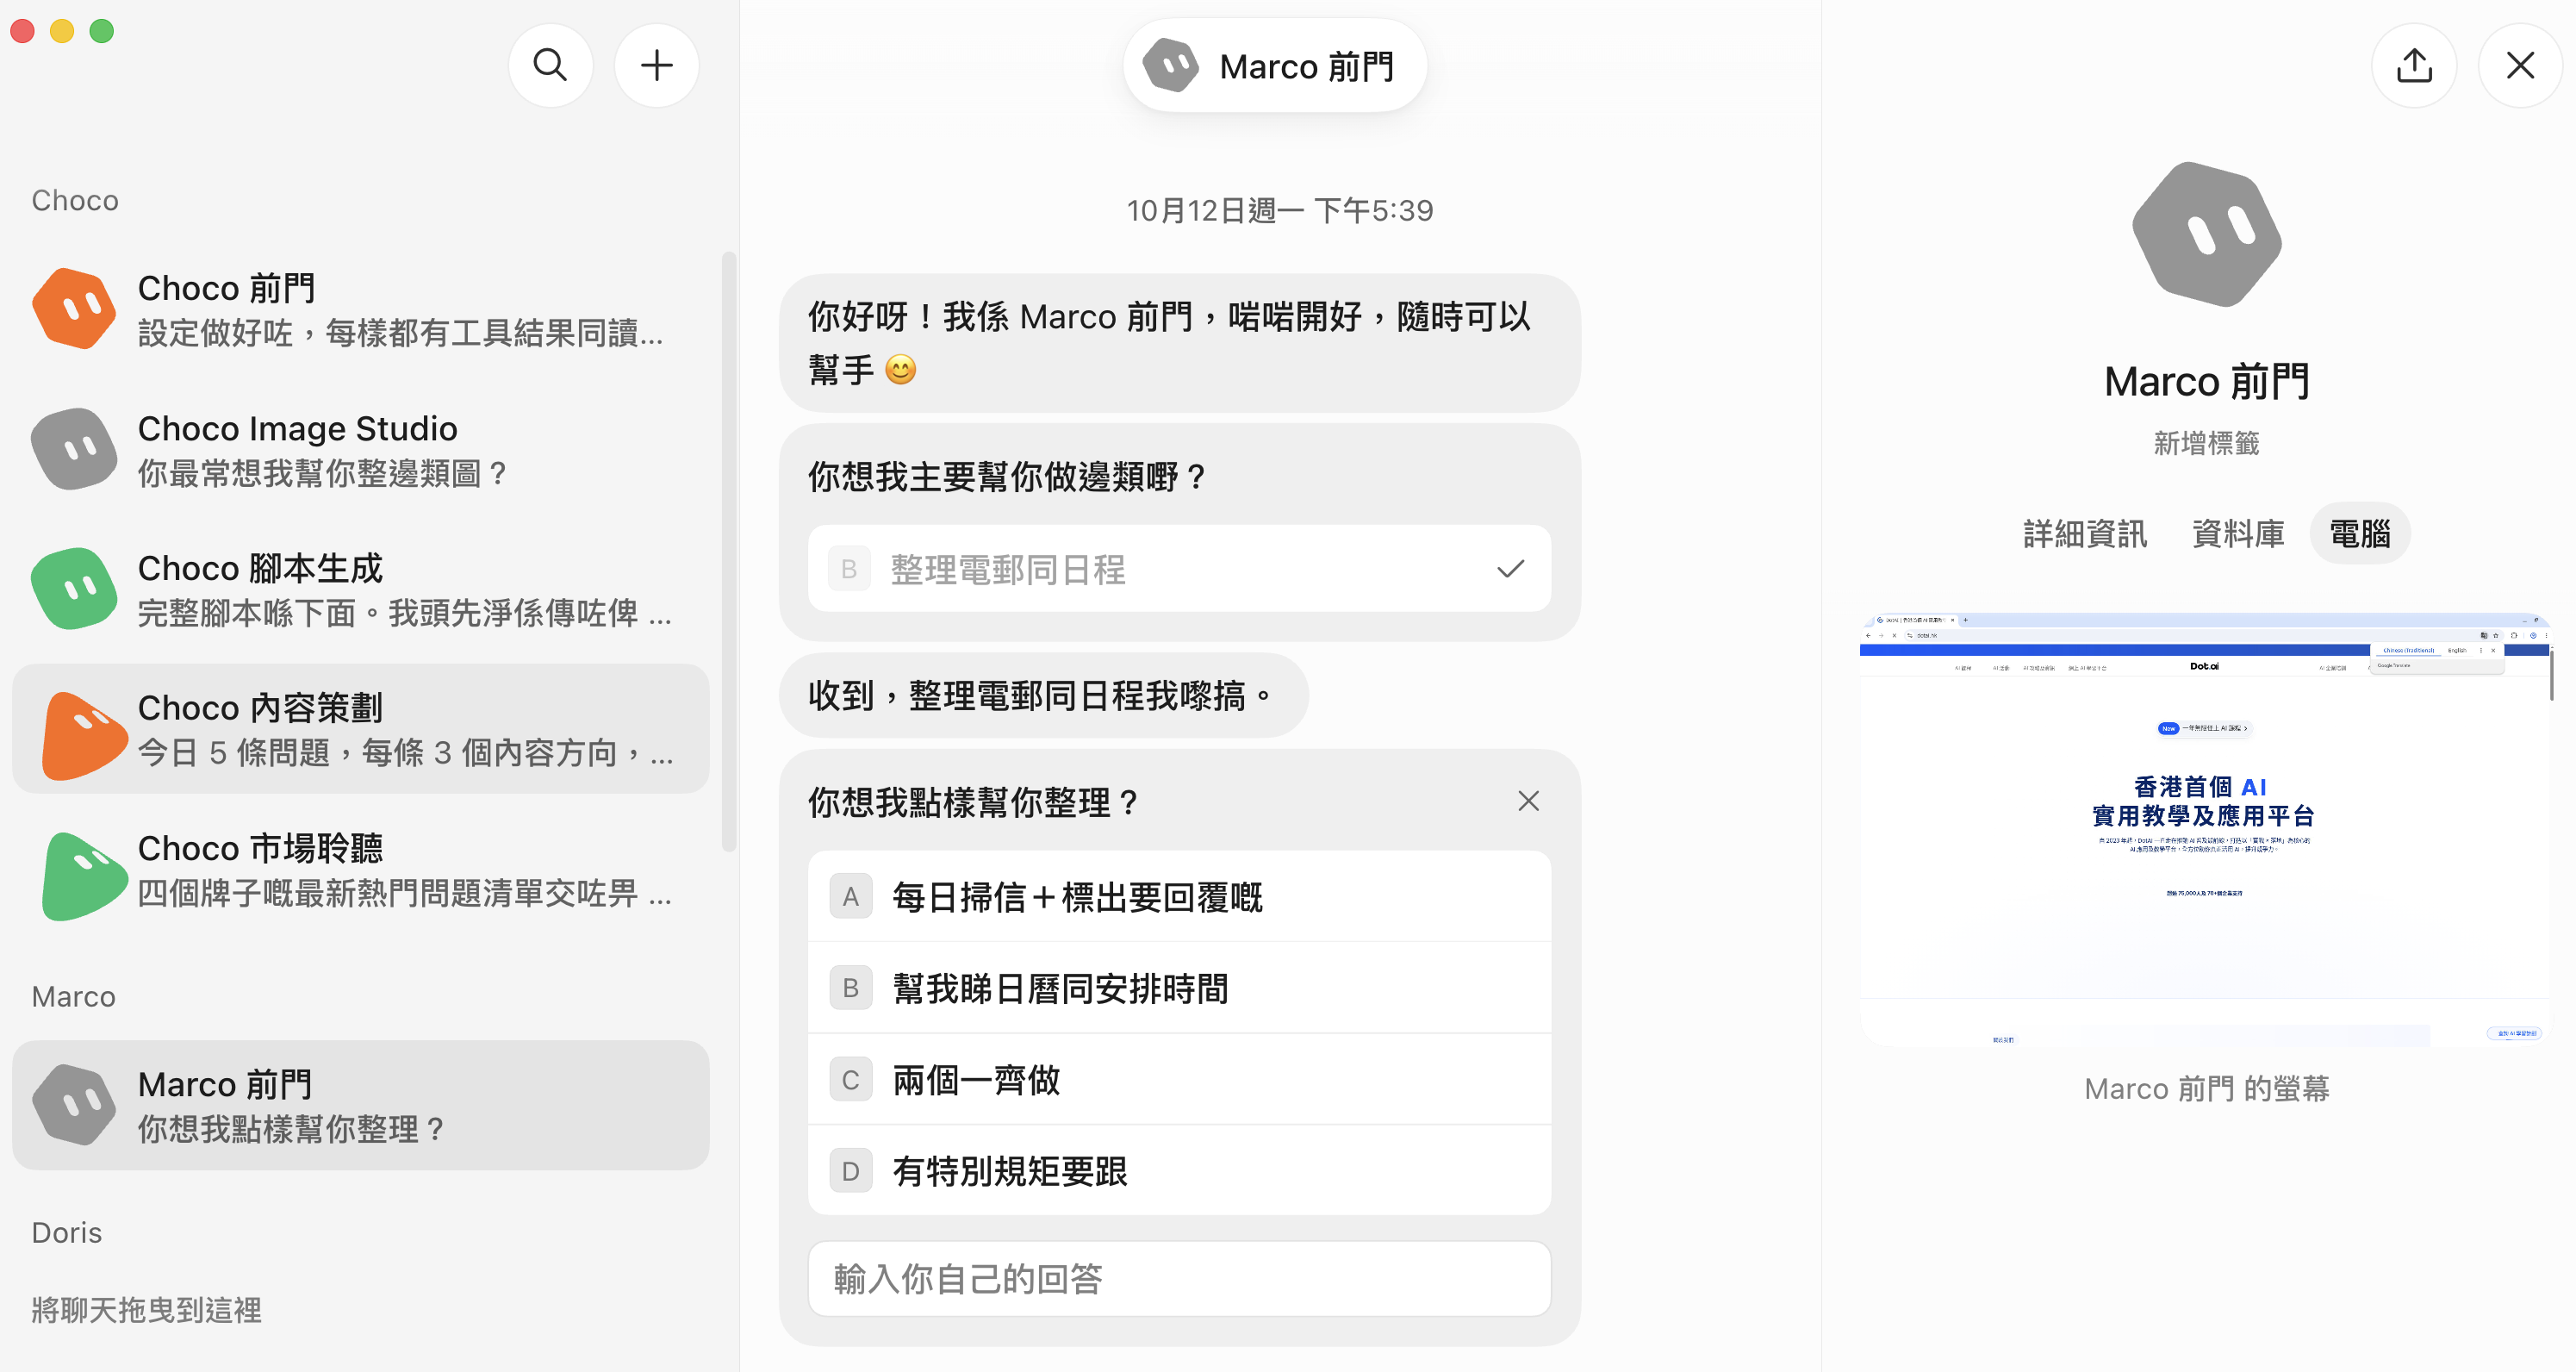Click the 輸入你自己的回答 input field
Screen dimensions: 2576x1372
pyautogui.click(x=1179, y=1278)
